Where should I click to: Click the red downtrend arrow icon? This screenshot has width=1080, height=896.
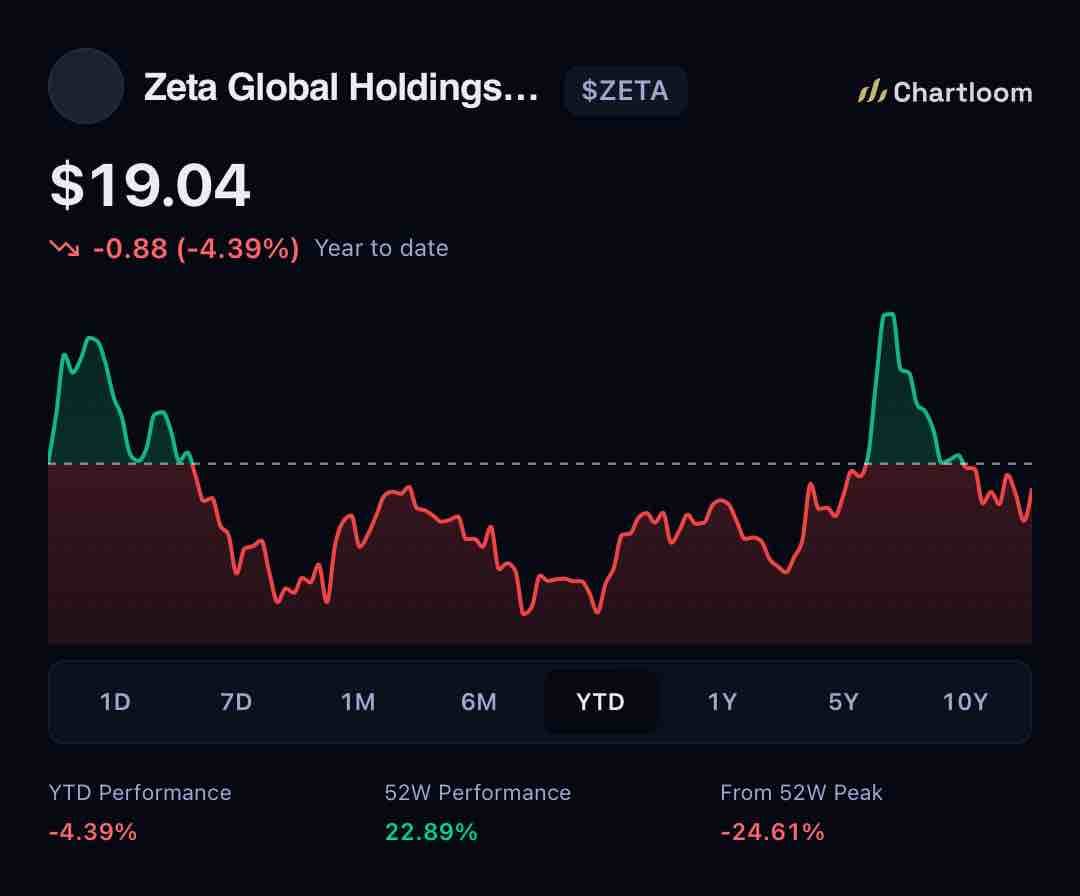point(64,247)
